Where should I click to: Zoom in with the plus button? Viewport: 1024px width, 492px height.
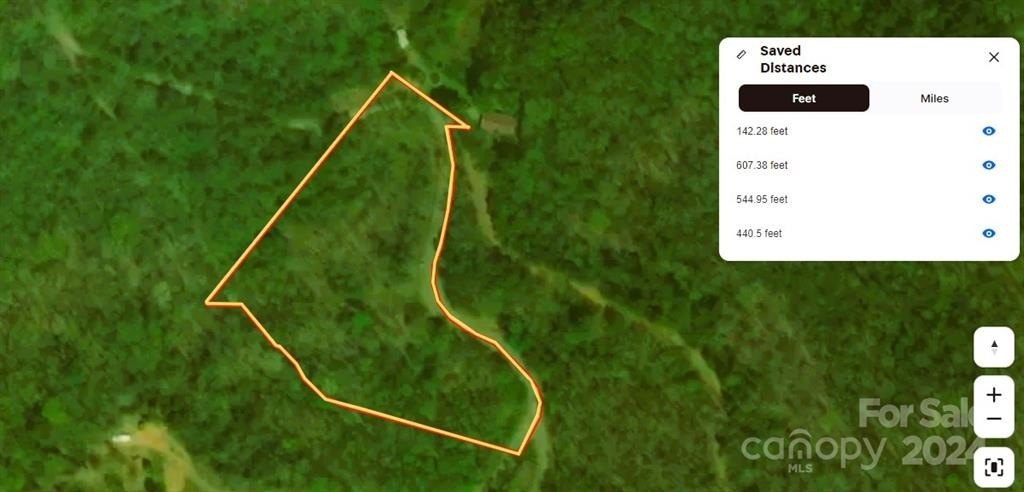[993, 395]
